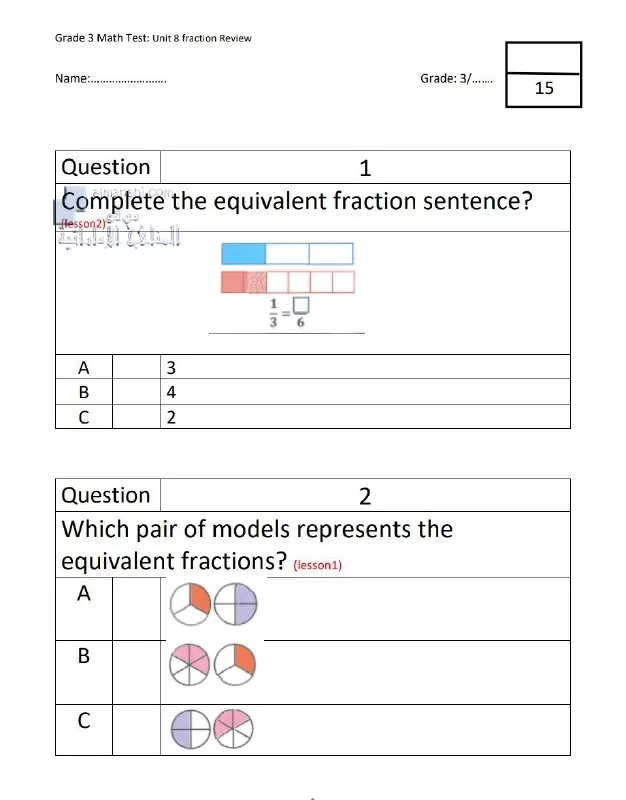626x800 pixels.
Task: Select answer box for option C in Question 1
Action: [x=136, y=417]
